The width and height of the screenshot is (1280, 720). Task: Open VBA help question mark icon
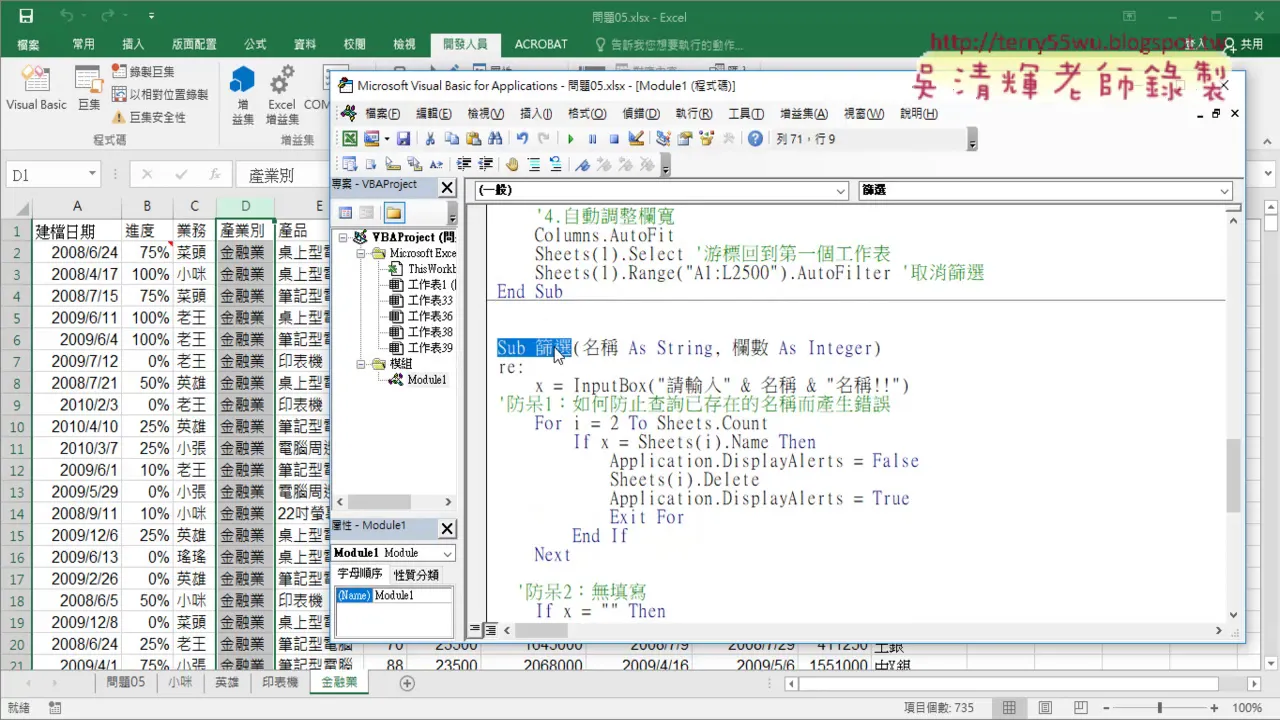[x=755, y=139]
